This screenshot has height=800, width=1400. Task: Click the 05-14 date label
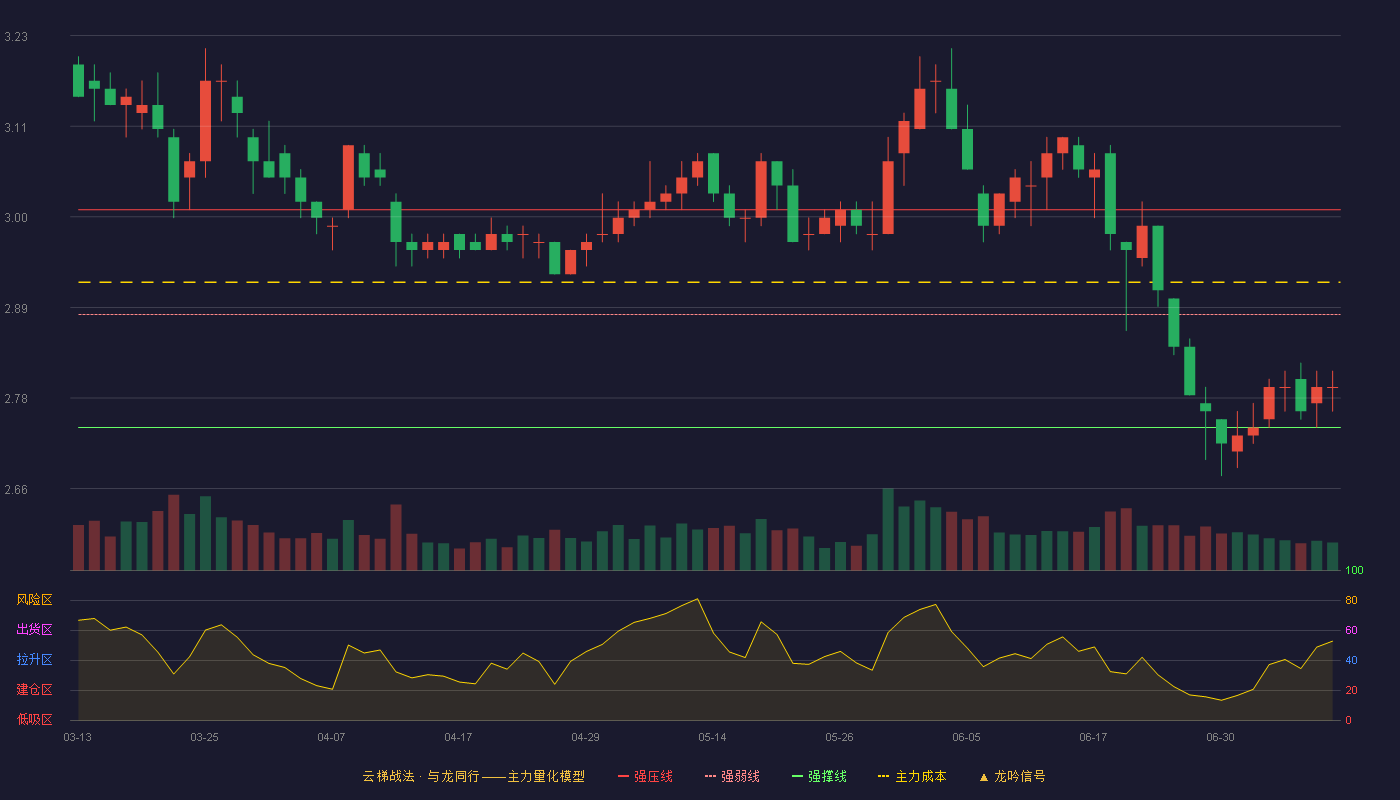pyautogui.click(x=712, y=737)
